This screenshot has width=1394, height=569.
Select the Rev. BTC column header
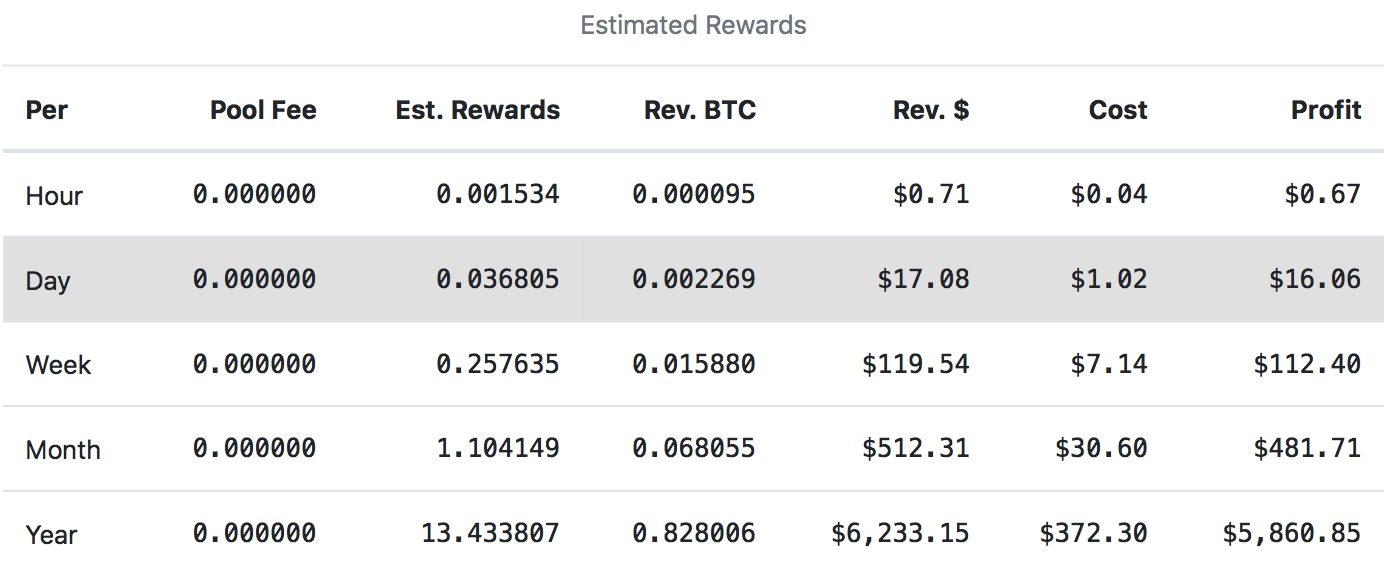[700, 110]
